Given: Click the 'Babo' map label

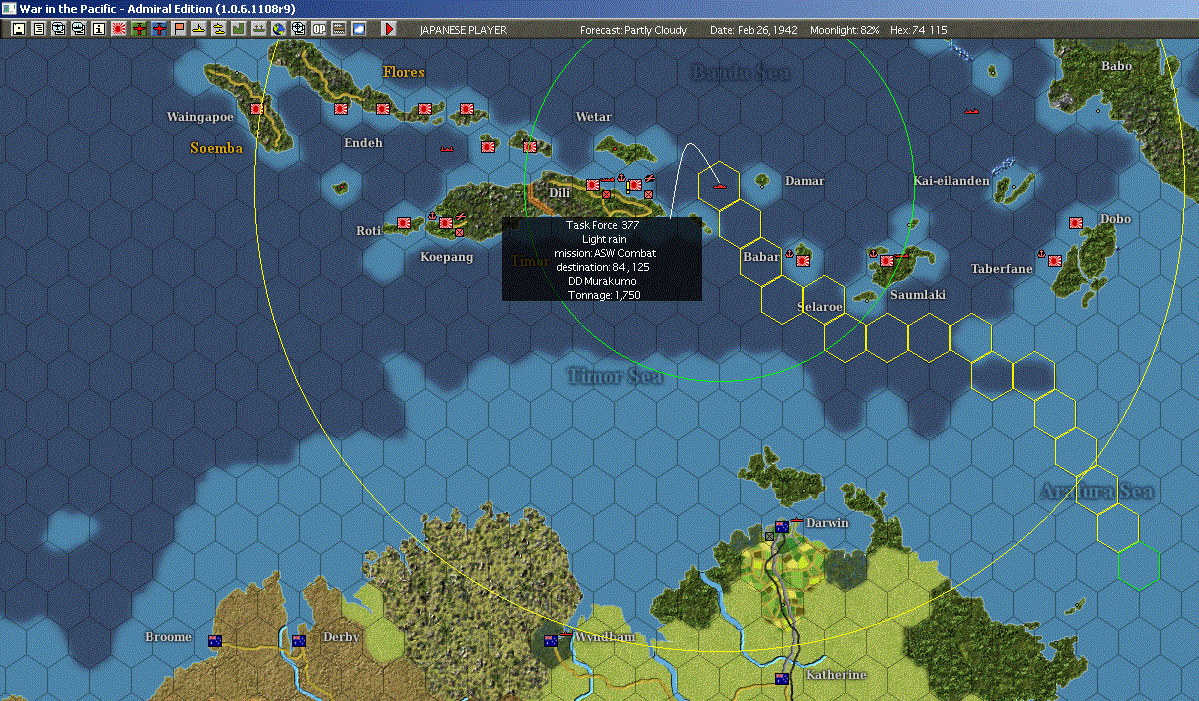Looking at the screenshot, I should pyautogui.click(x=1116, y=66).
